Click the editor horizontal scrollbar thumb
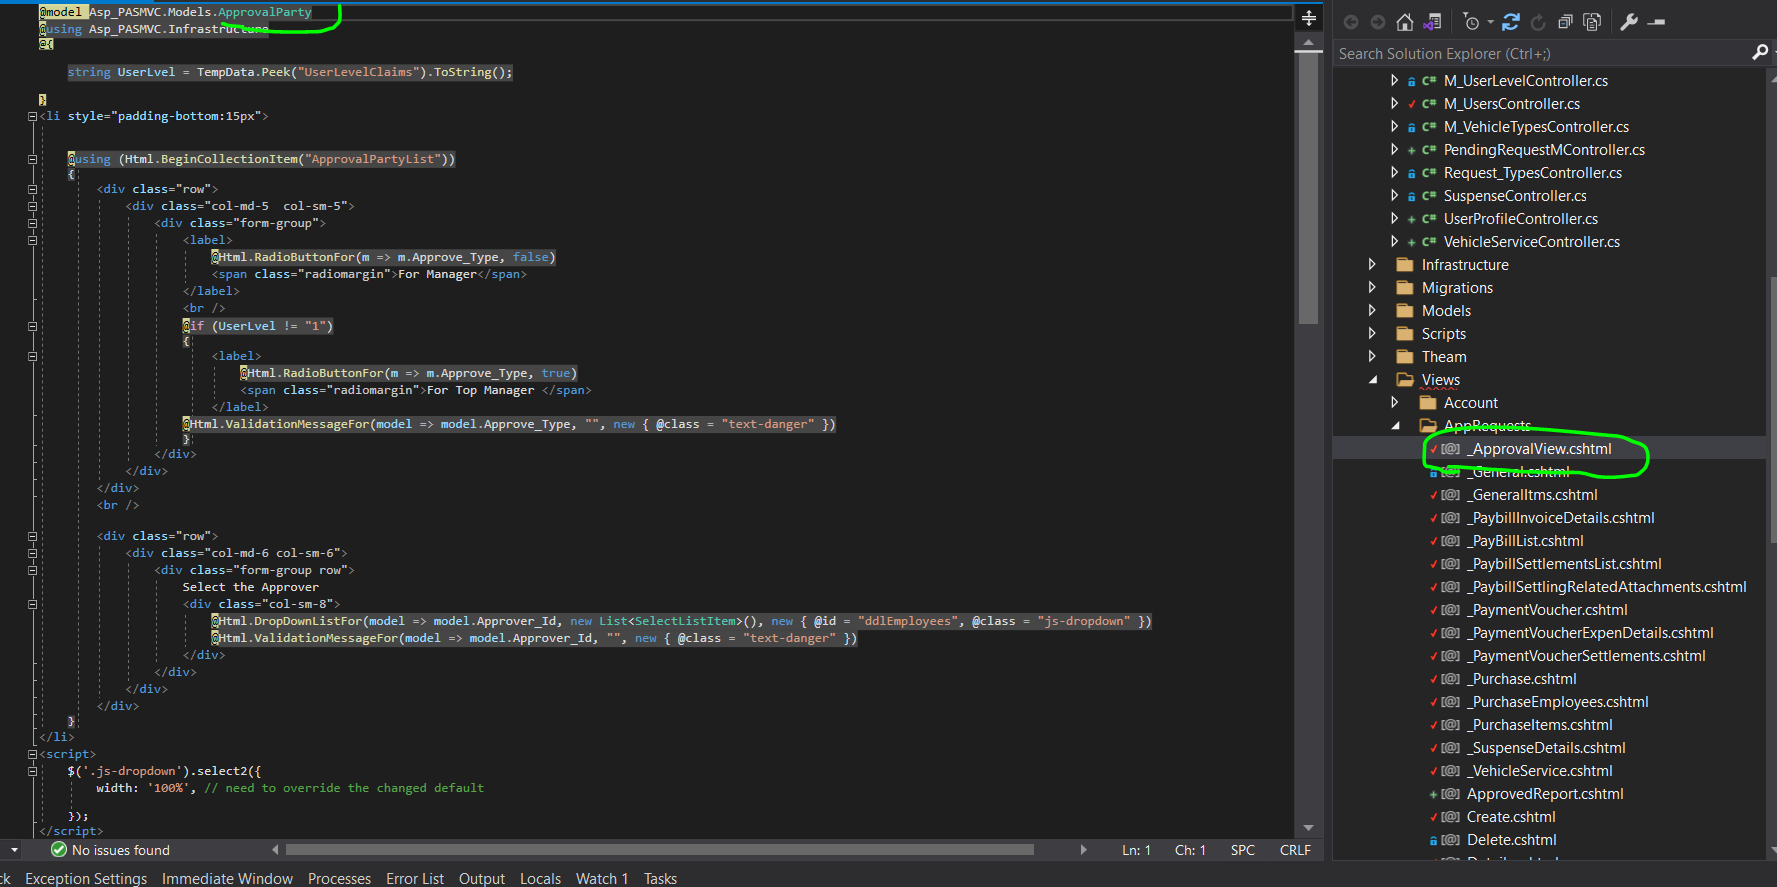Viewport: 1777px width, 887px height. (x=660, y=850)
